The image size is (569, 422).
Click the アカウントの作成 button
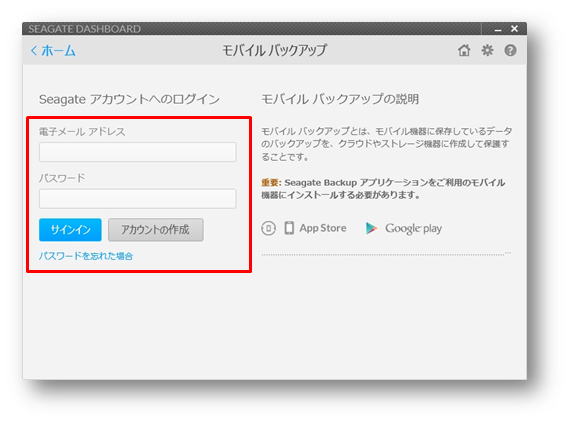click(x=156, y=230)
